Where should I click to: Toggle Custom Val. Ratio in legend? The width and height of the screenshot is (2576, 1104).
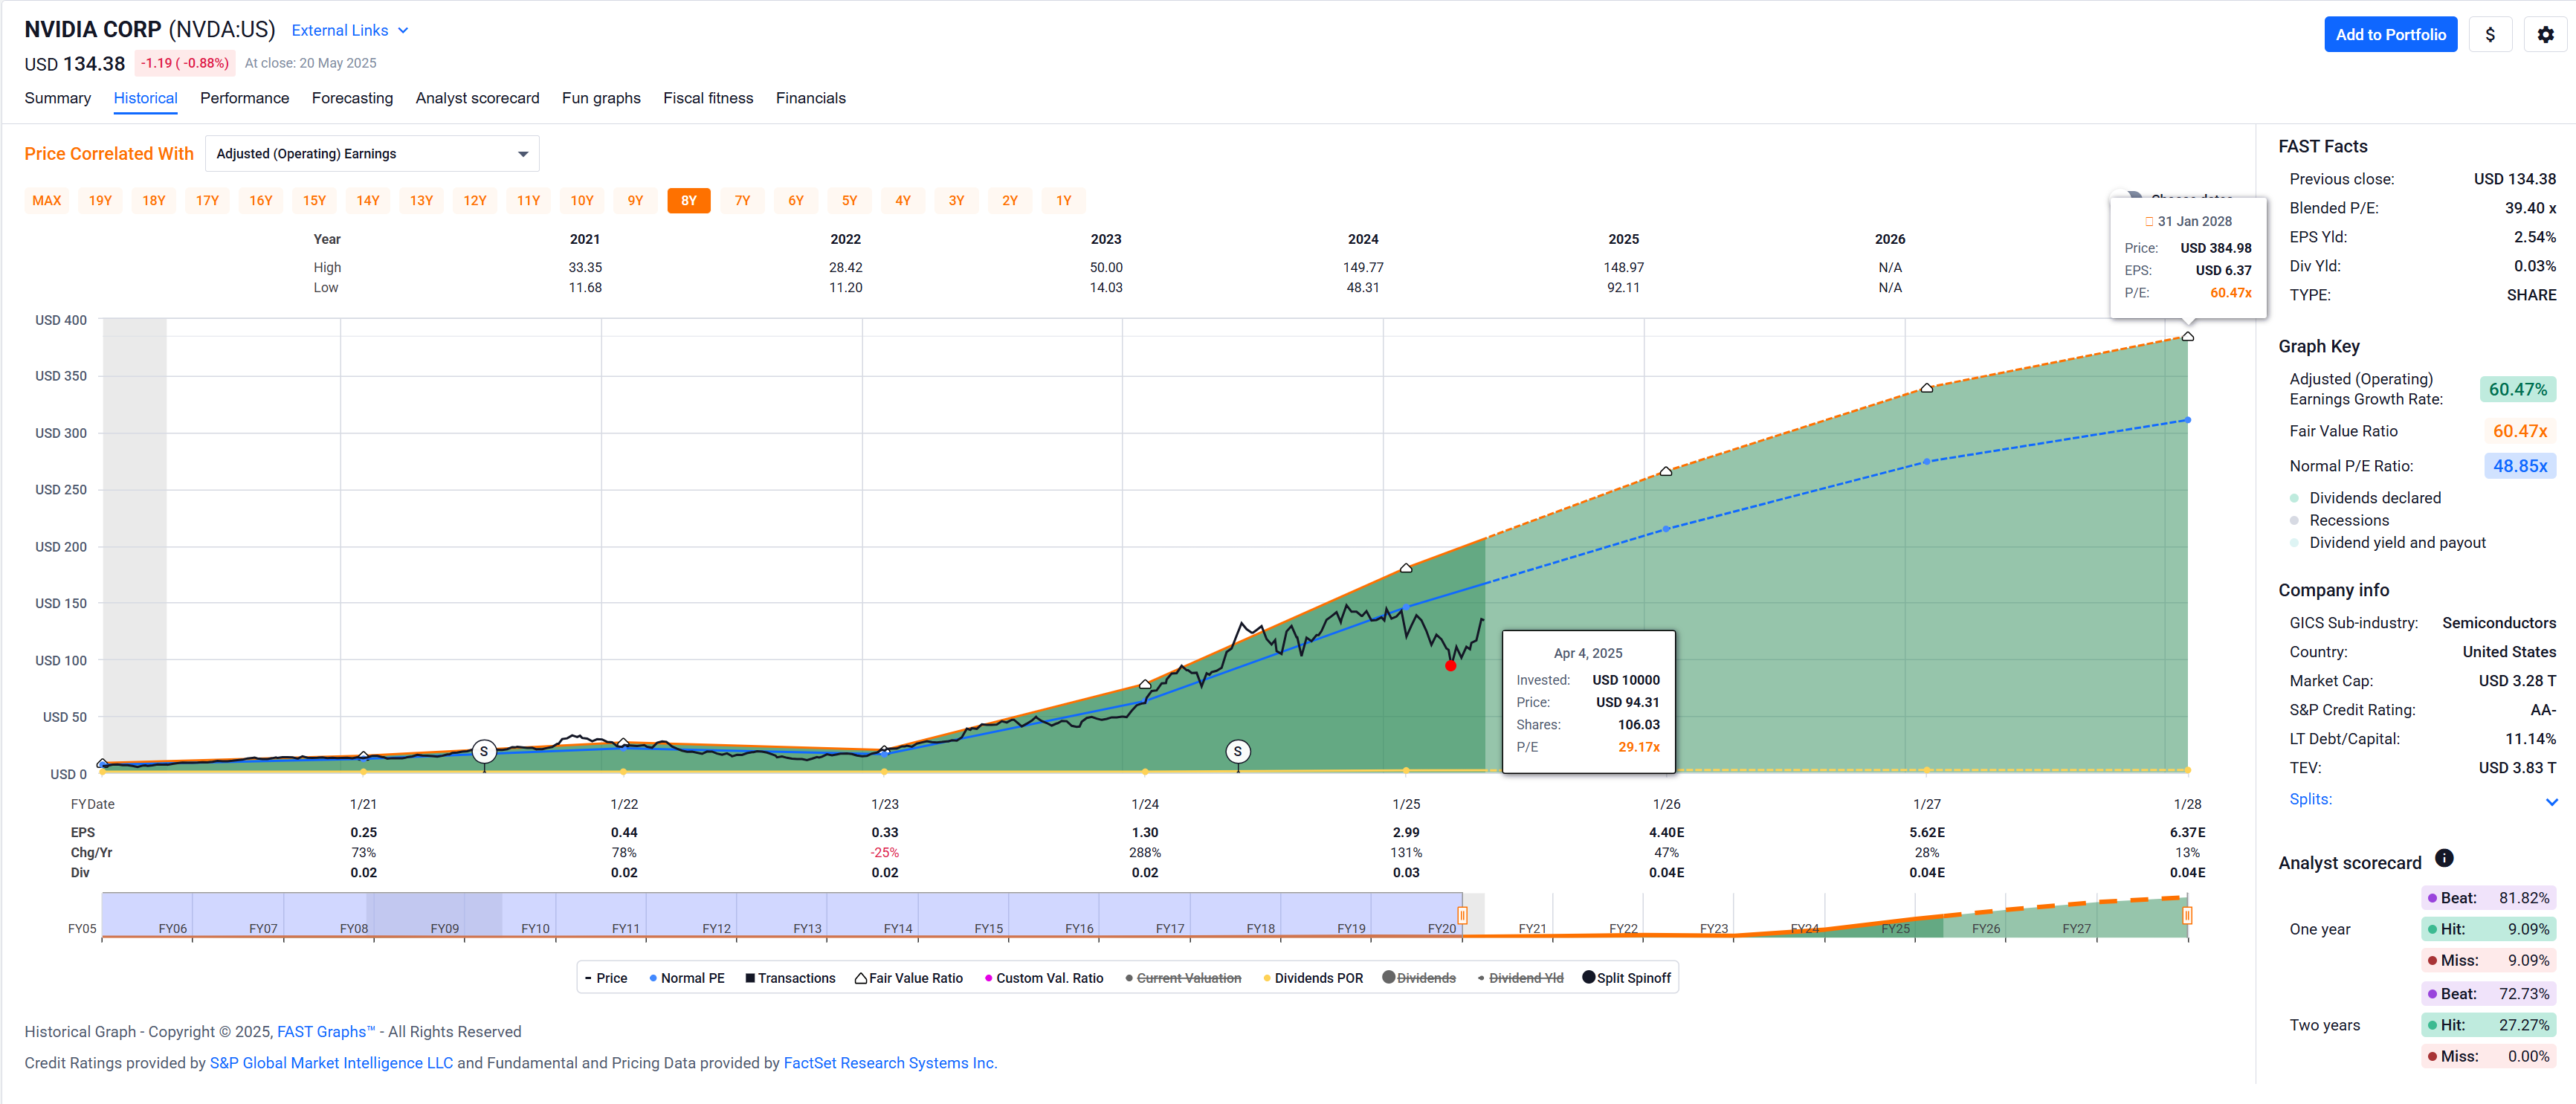1044,978
